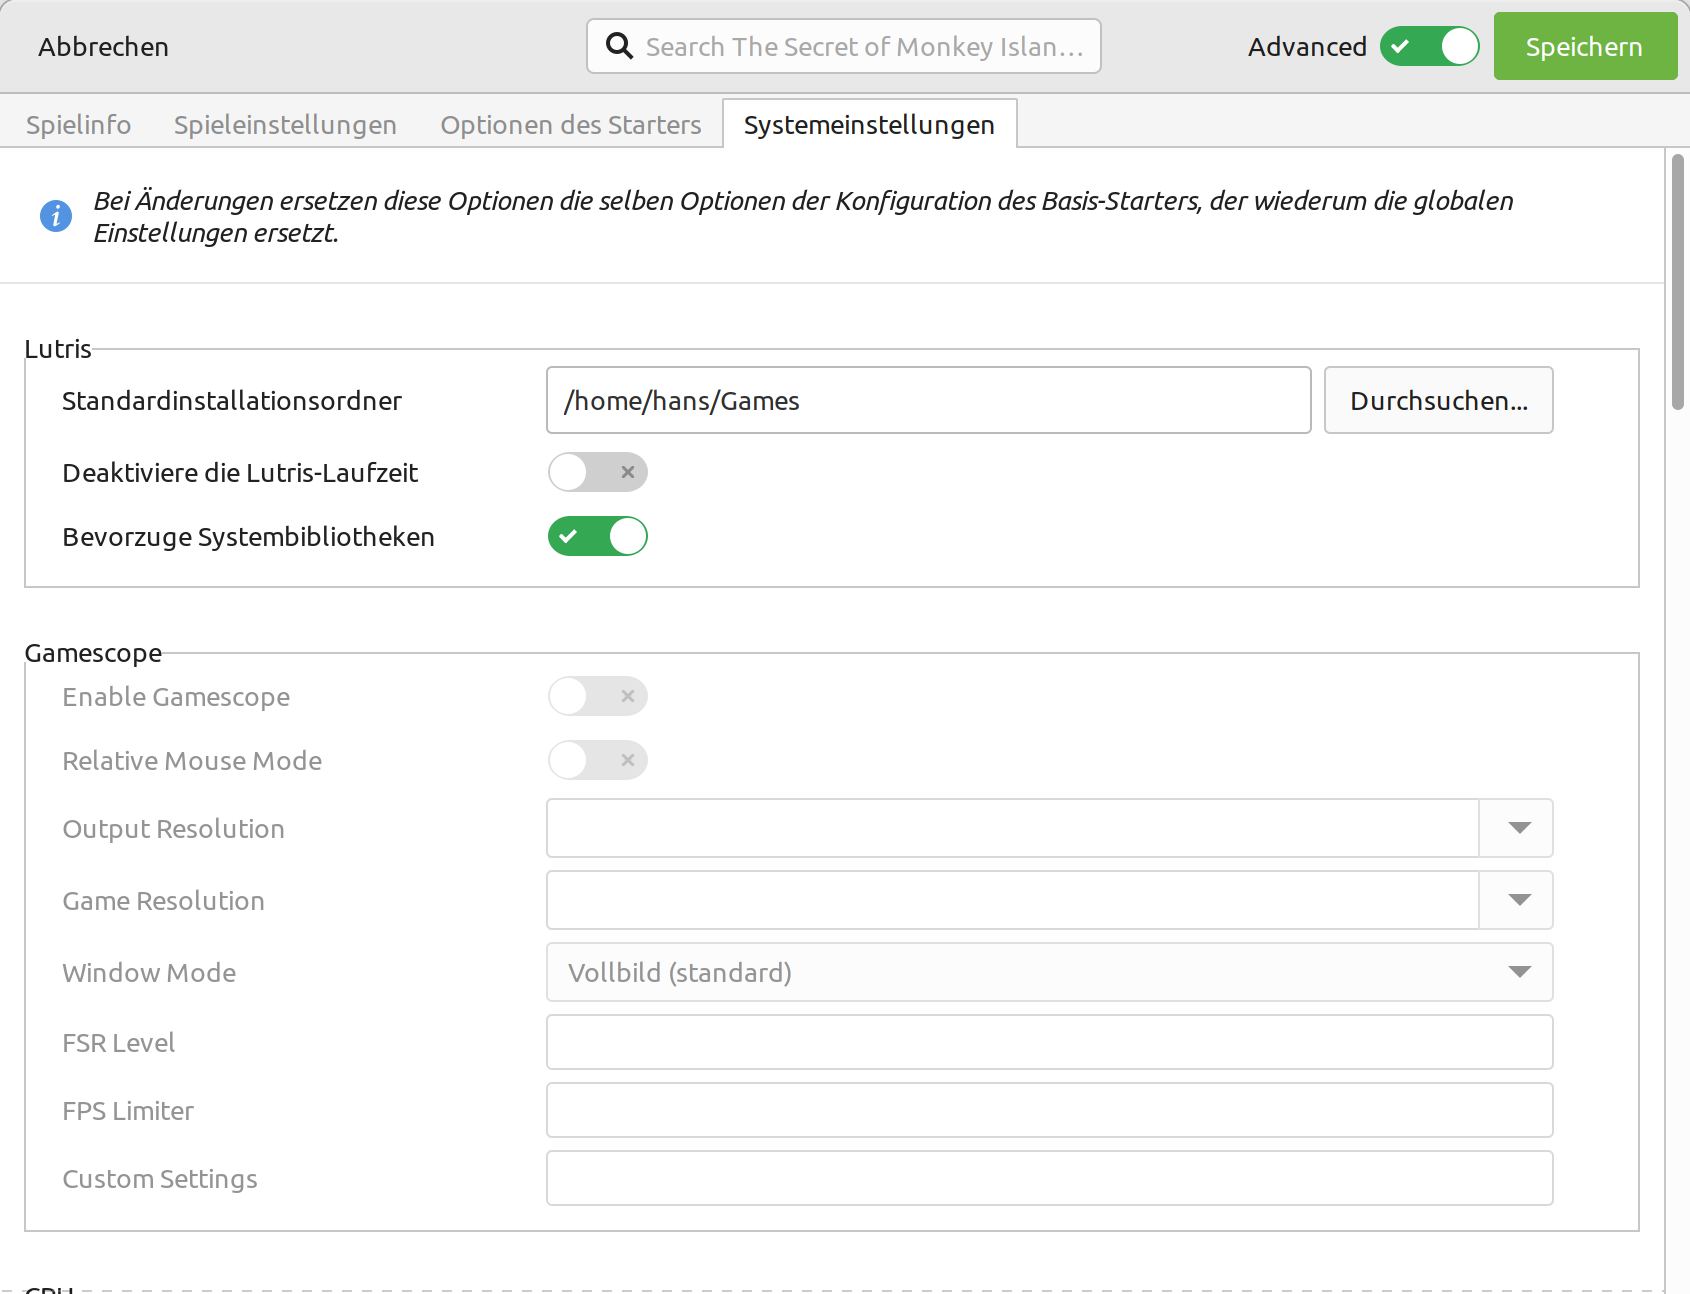Open Output Resolution dropdown arrow
This screenshot has height=1294, width=1690.
tap(1517, 828)
